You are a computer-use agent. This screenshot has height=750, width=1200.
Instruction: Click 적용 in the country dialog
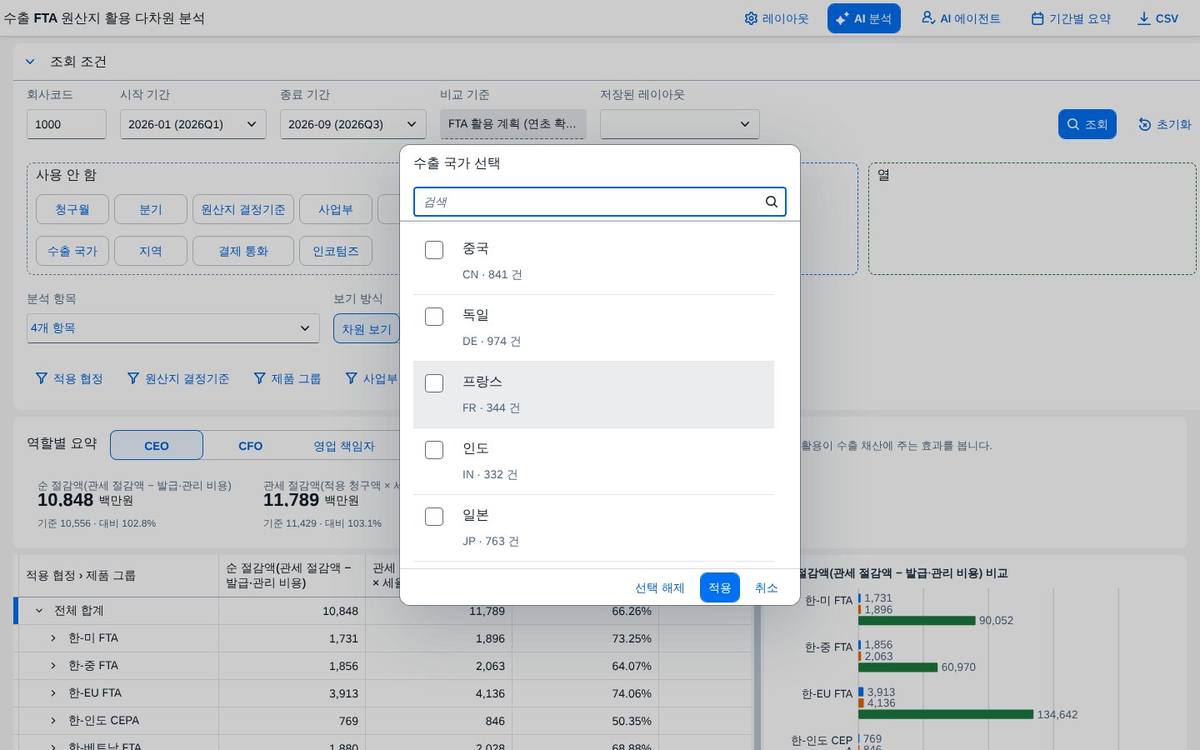pyautogui.click(x=720, y=588)
